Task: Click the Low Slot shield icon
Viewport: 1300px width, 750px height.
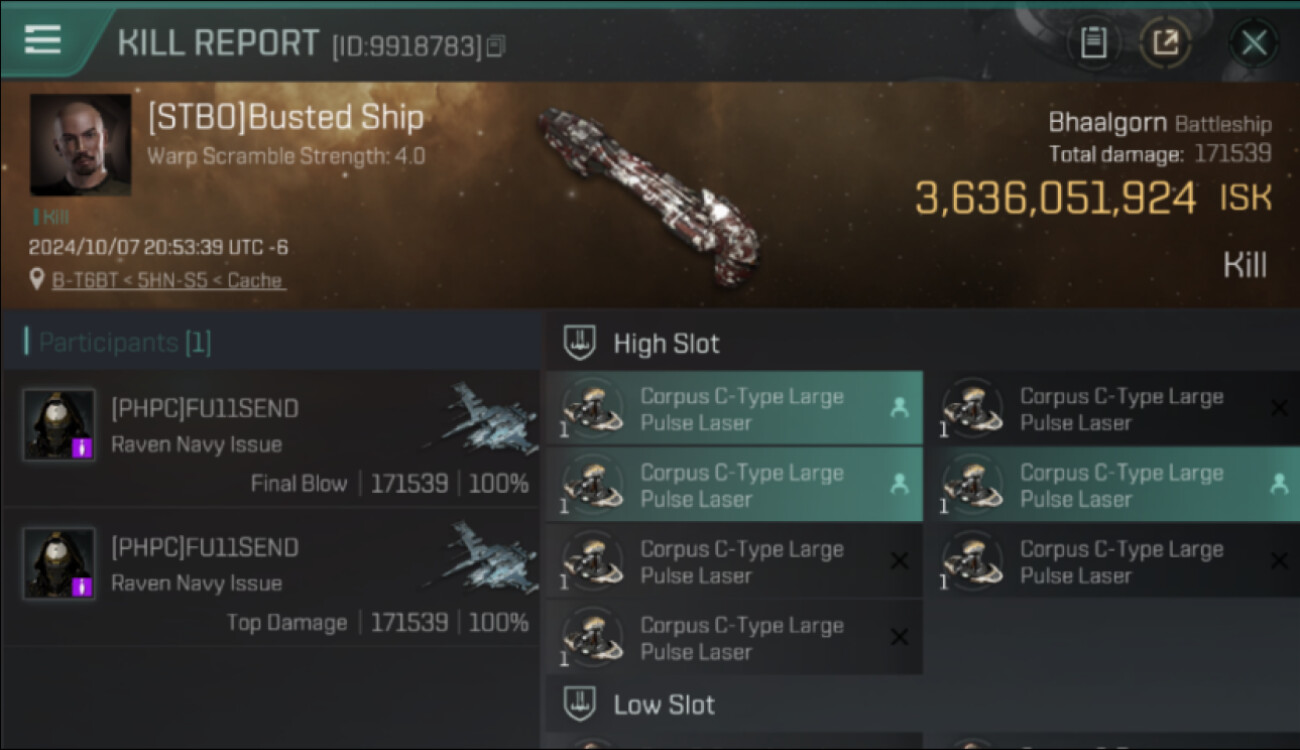Action: [x=580, y=704]
